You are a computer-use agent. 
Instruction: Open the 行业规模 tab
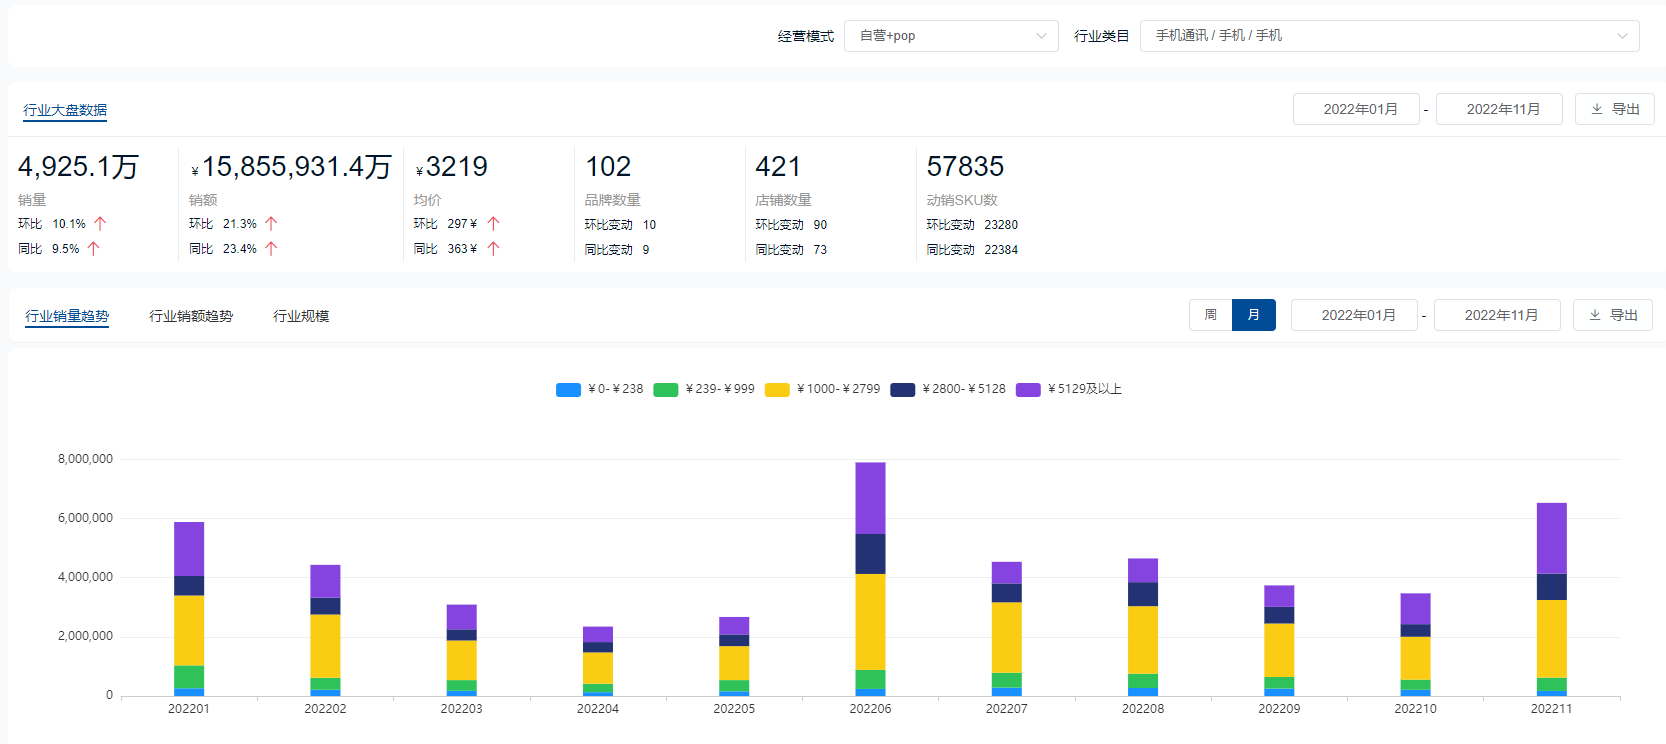coord(301,316)
